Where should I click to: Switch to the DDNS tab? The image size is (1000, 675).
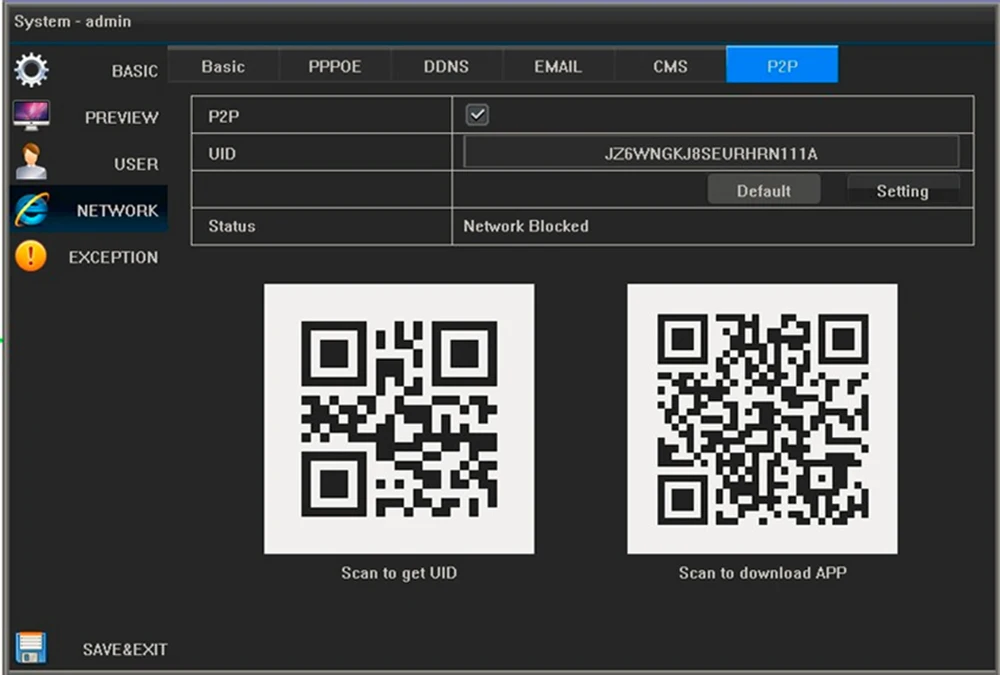[446, 66]
